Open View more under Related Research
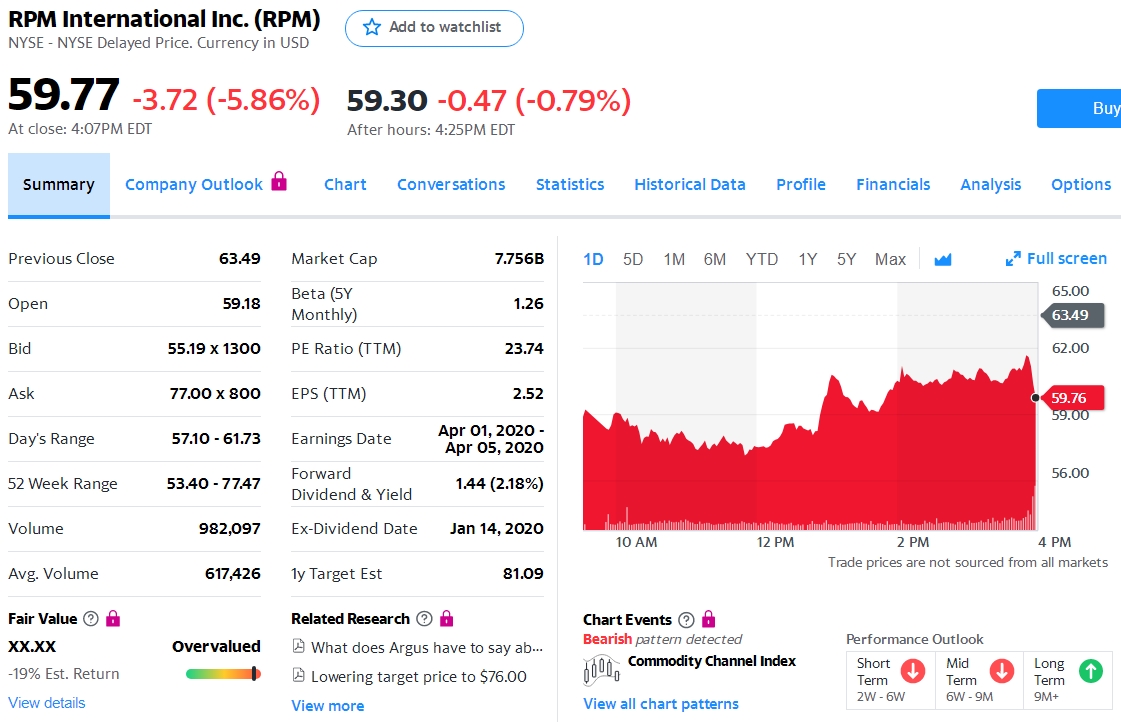This screenshot has height=722, width=1121. 327,706
